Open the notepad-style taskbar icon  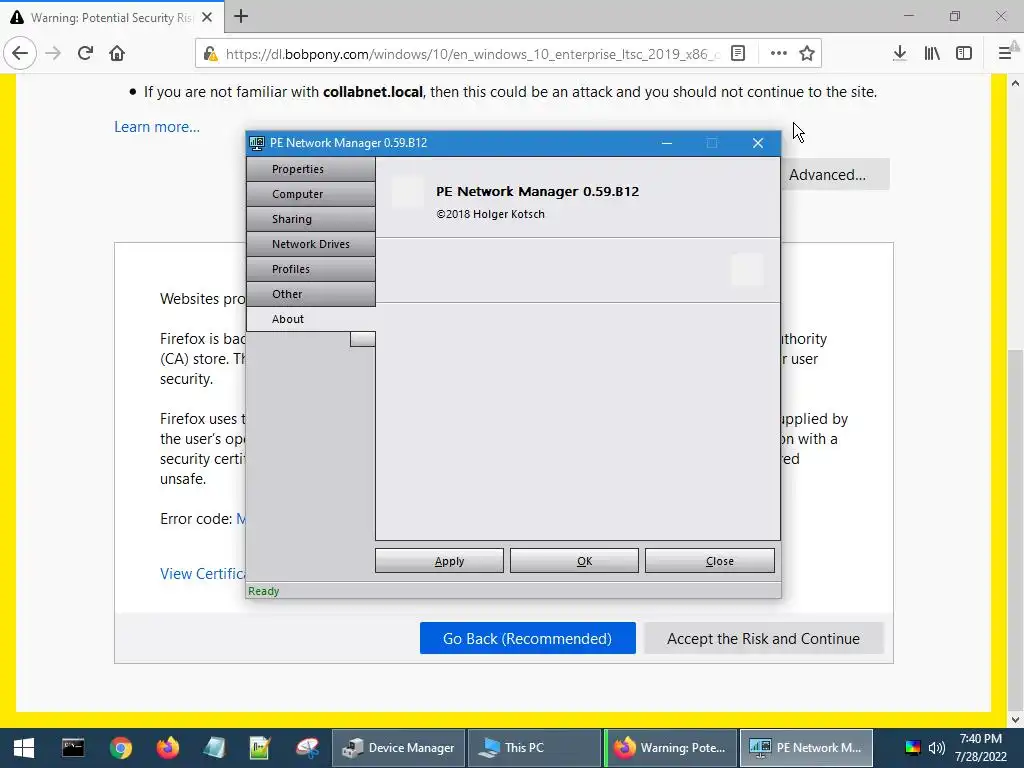coord(214,748)
